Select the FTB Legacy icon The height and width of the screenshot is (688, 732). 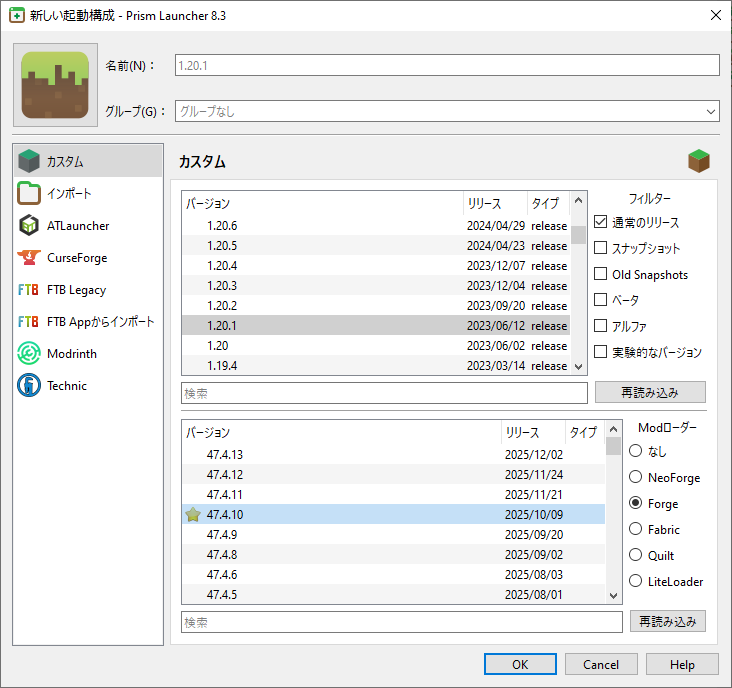(x=30, y=289)
